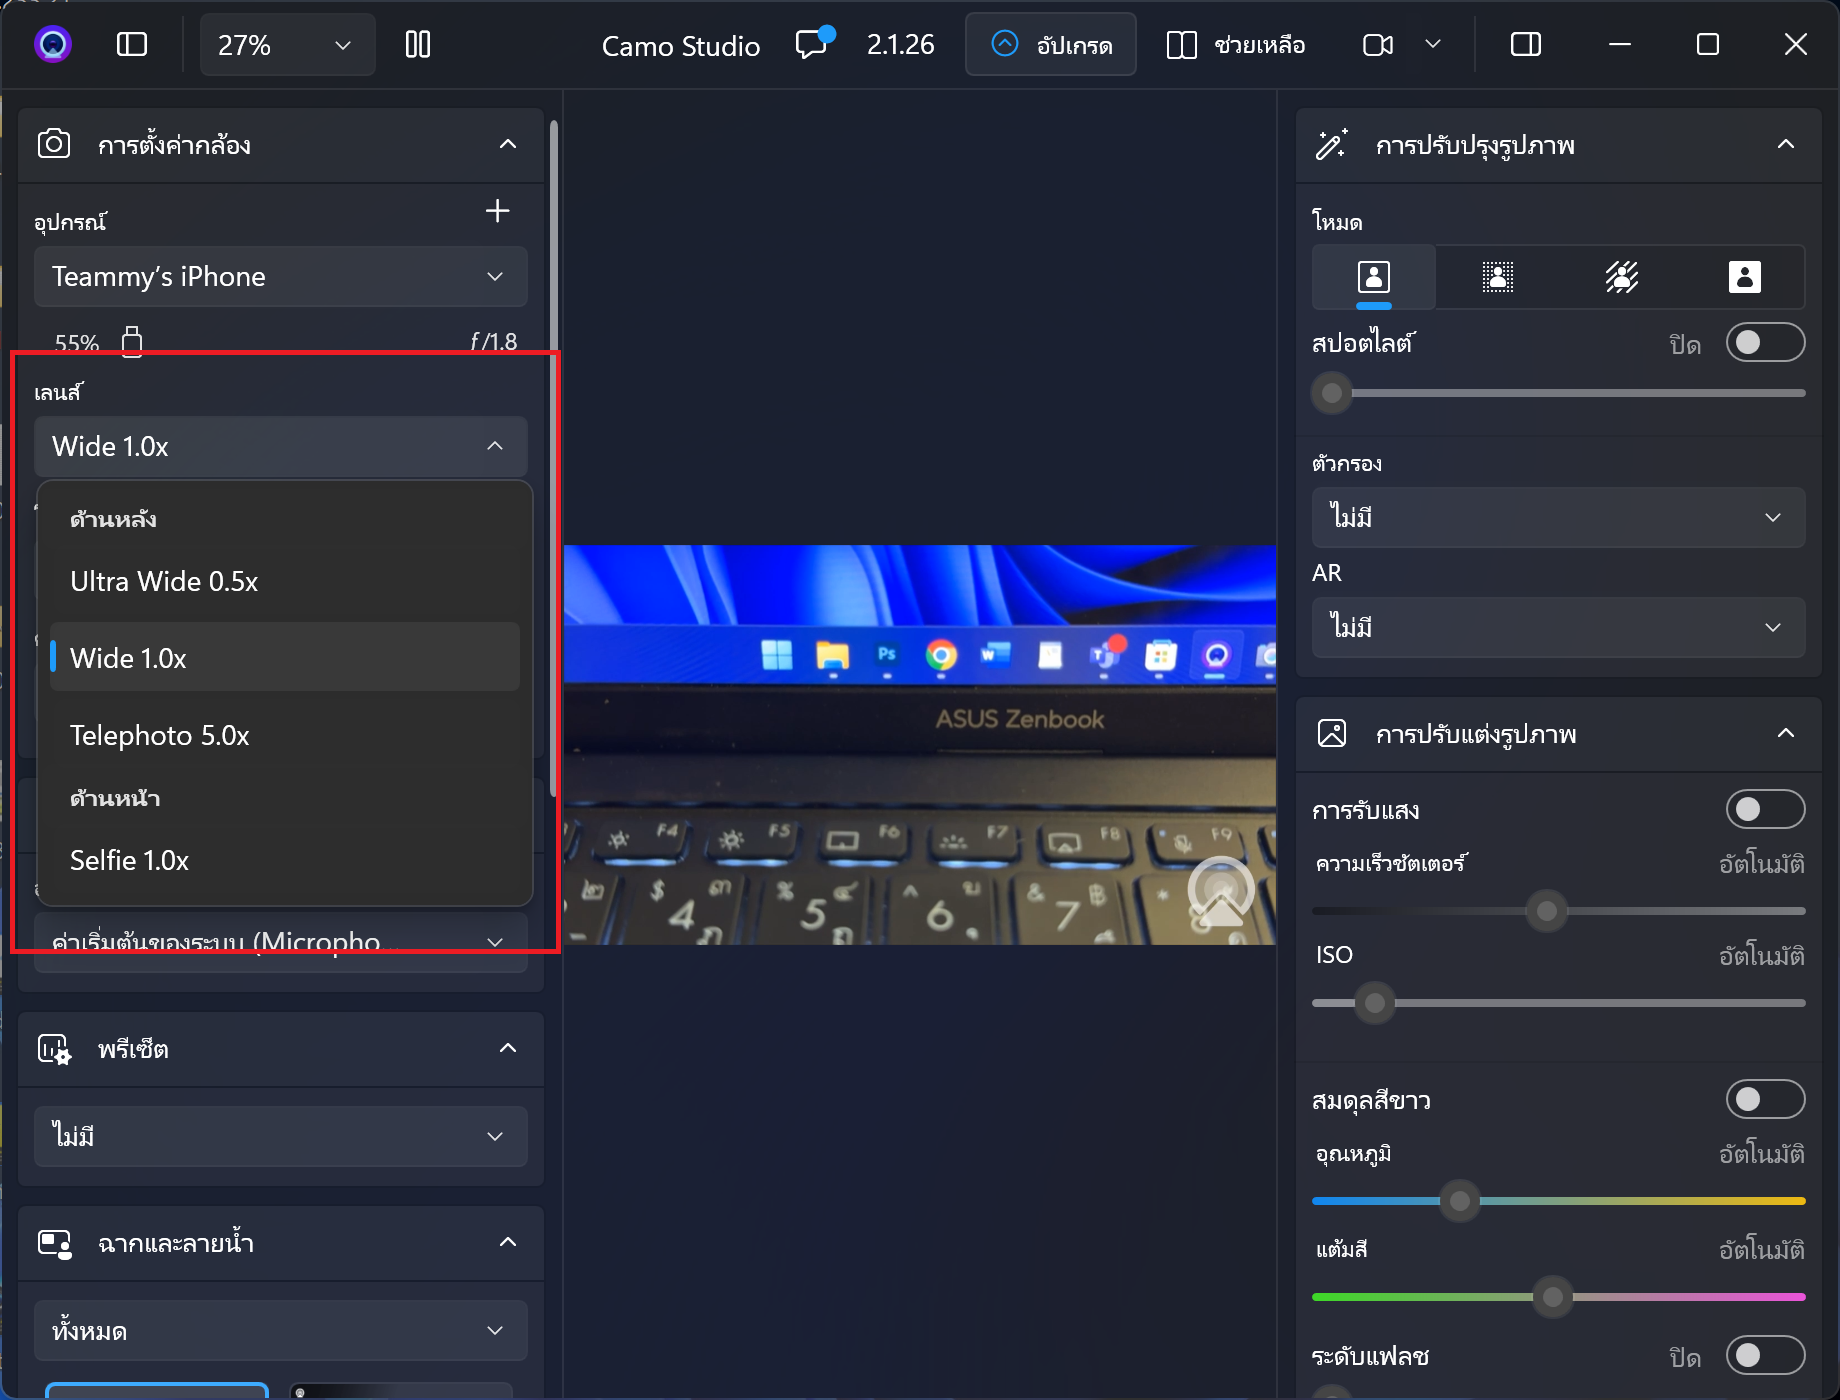
Task: Open the presets ไม่มี dropdown
Action: [x=280, y=1136]
